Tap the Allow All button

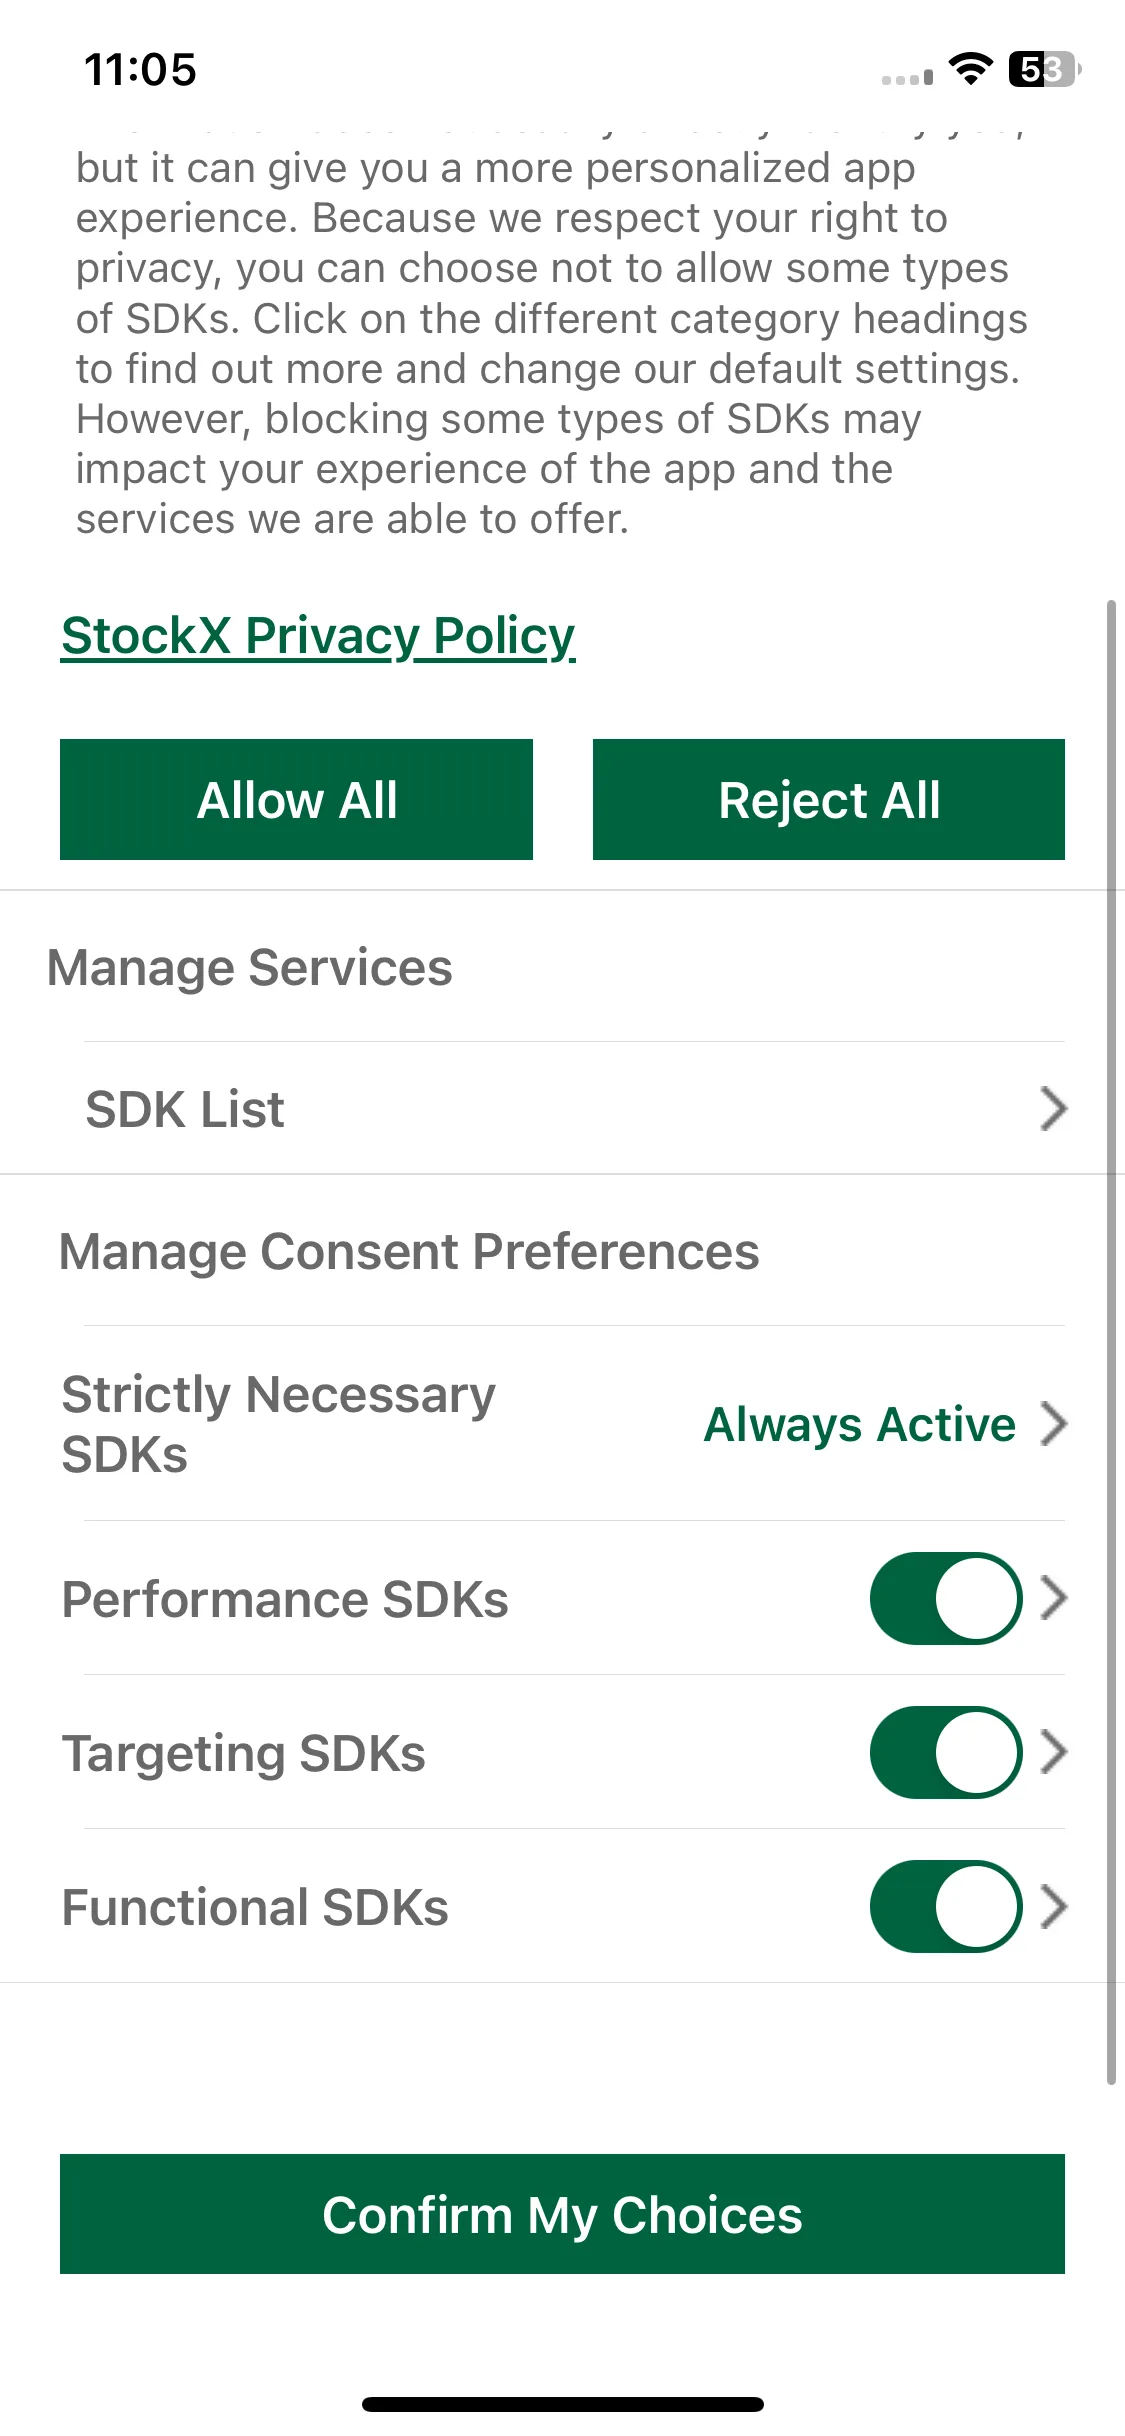[x=296, y=799]
